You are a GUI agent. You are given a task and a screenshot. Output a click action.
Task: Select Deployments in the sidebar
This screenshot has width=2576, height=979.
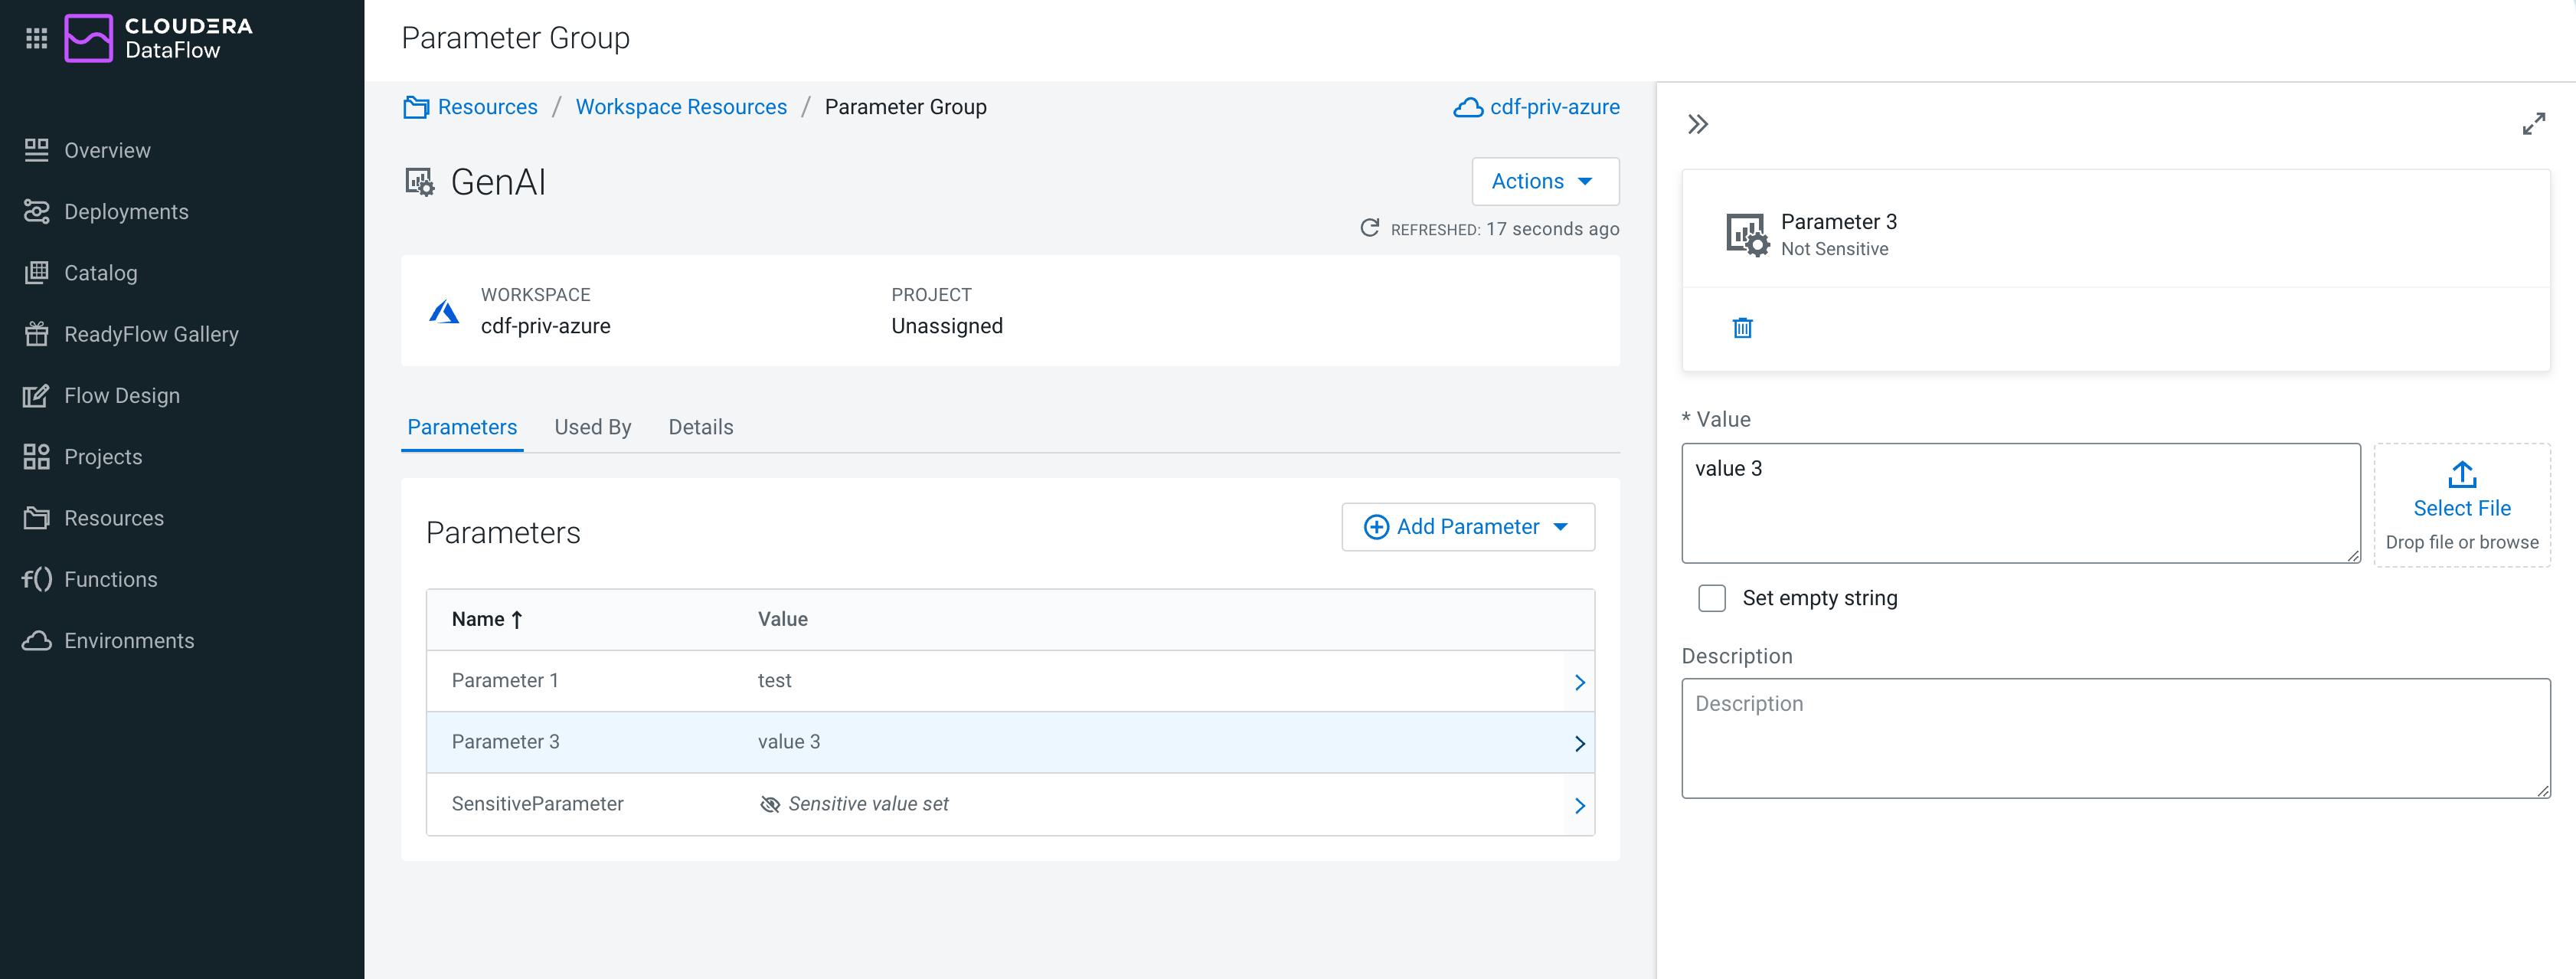click(x=126, y=211)
